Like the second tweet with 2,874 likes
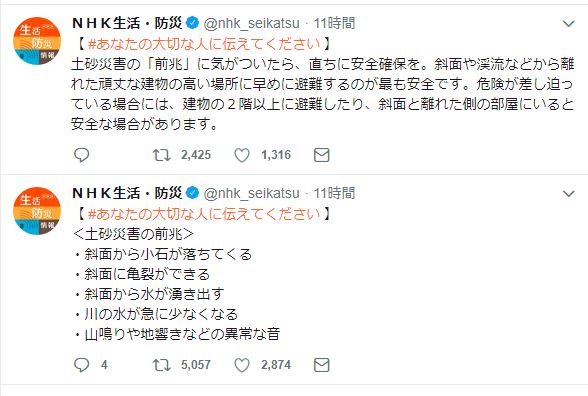 (242, 365)
